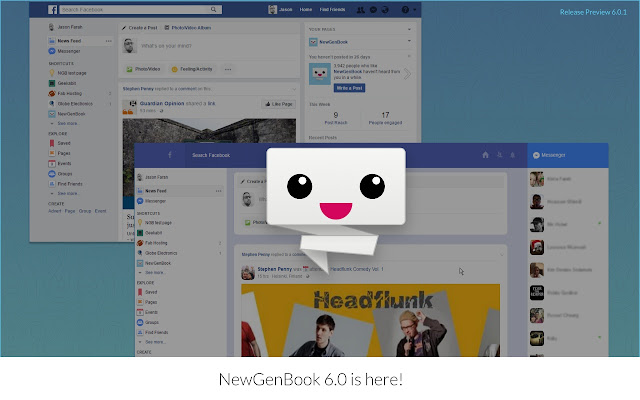Open News Feed options dots in front window

tap(219, 191)
